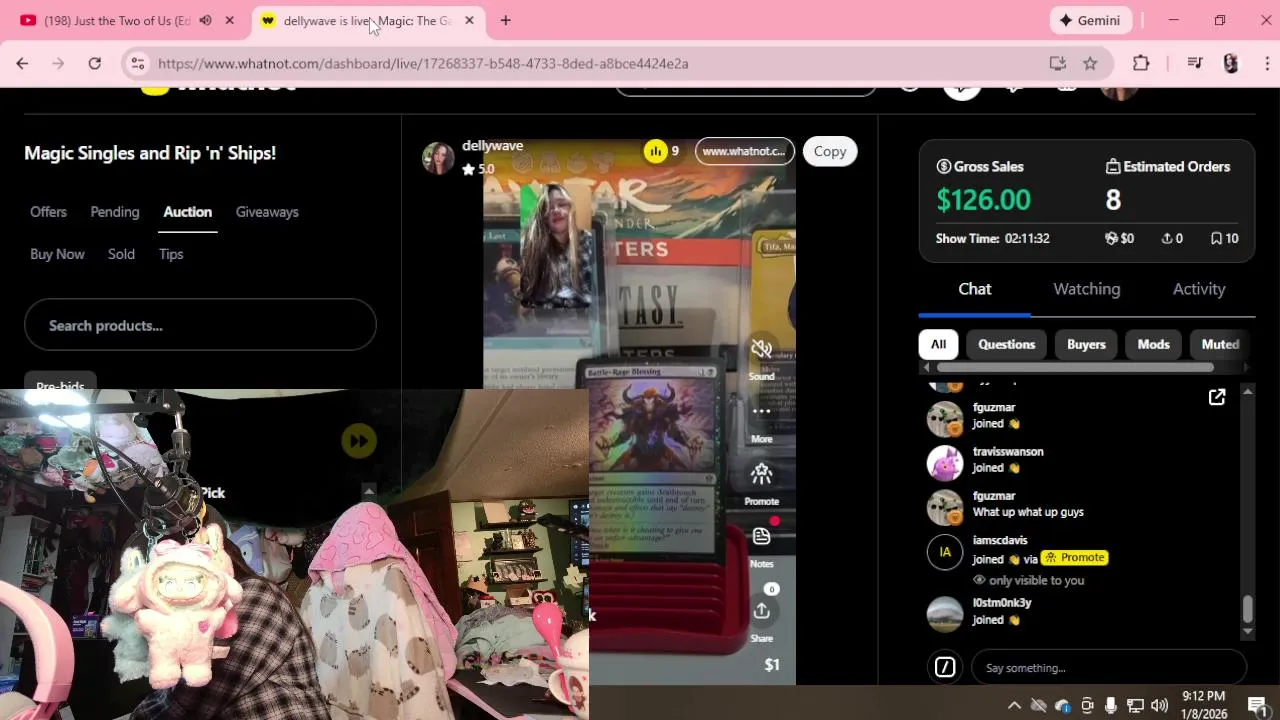The width and height of the screenshot is (1280, 720).
Task: Click the www.whatnot.c... link pill
Action: tap(744, 151)
